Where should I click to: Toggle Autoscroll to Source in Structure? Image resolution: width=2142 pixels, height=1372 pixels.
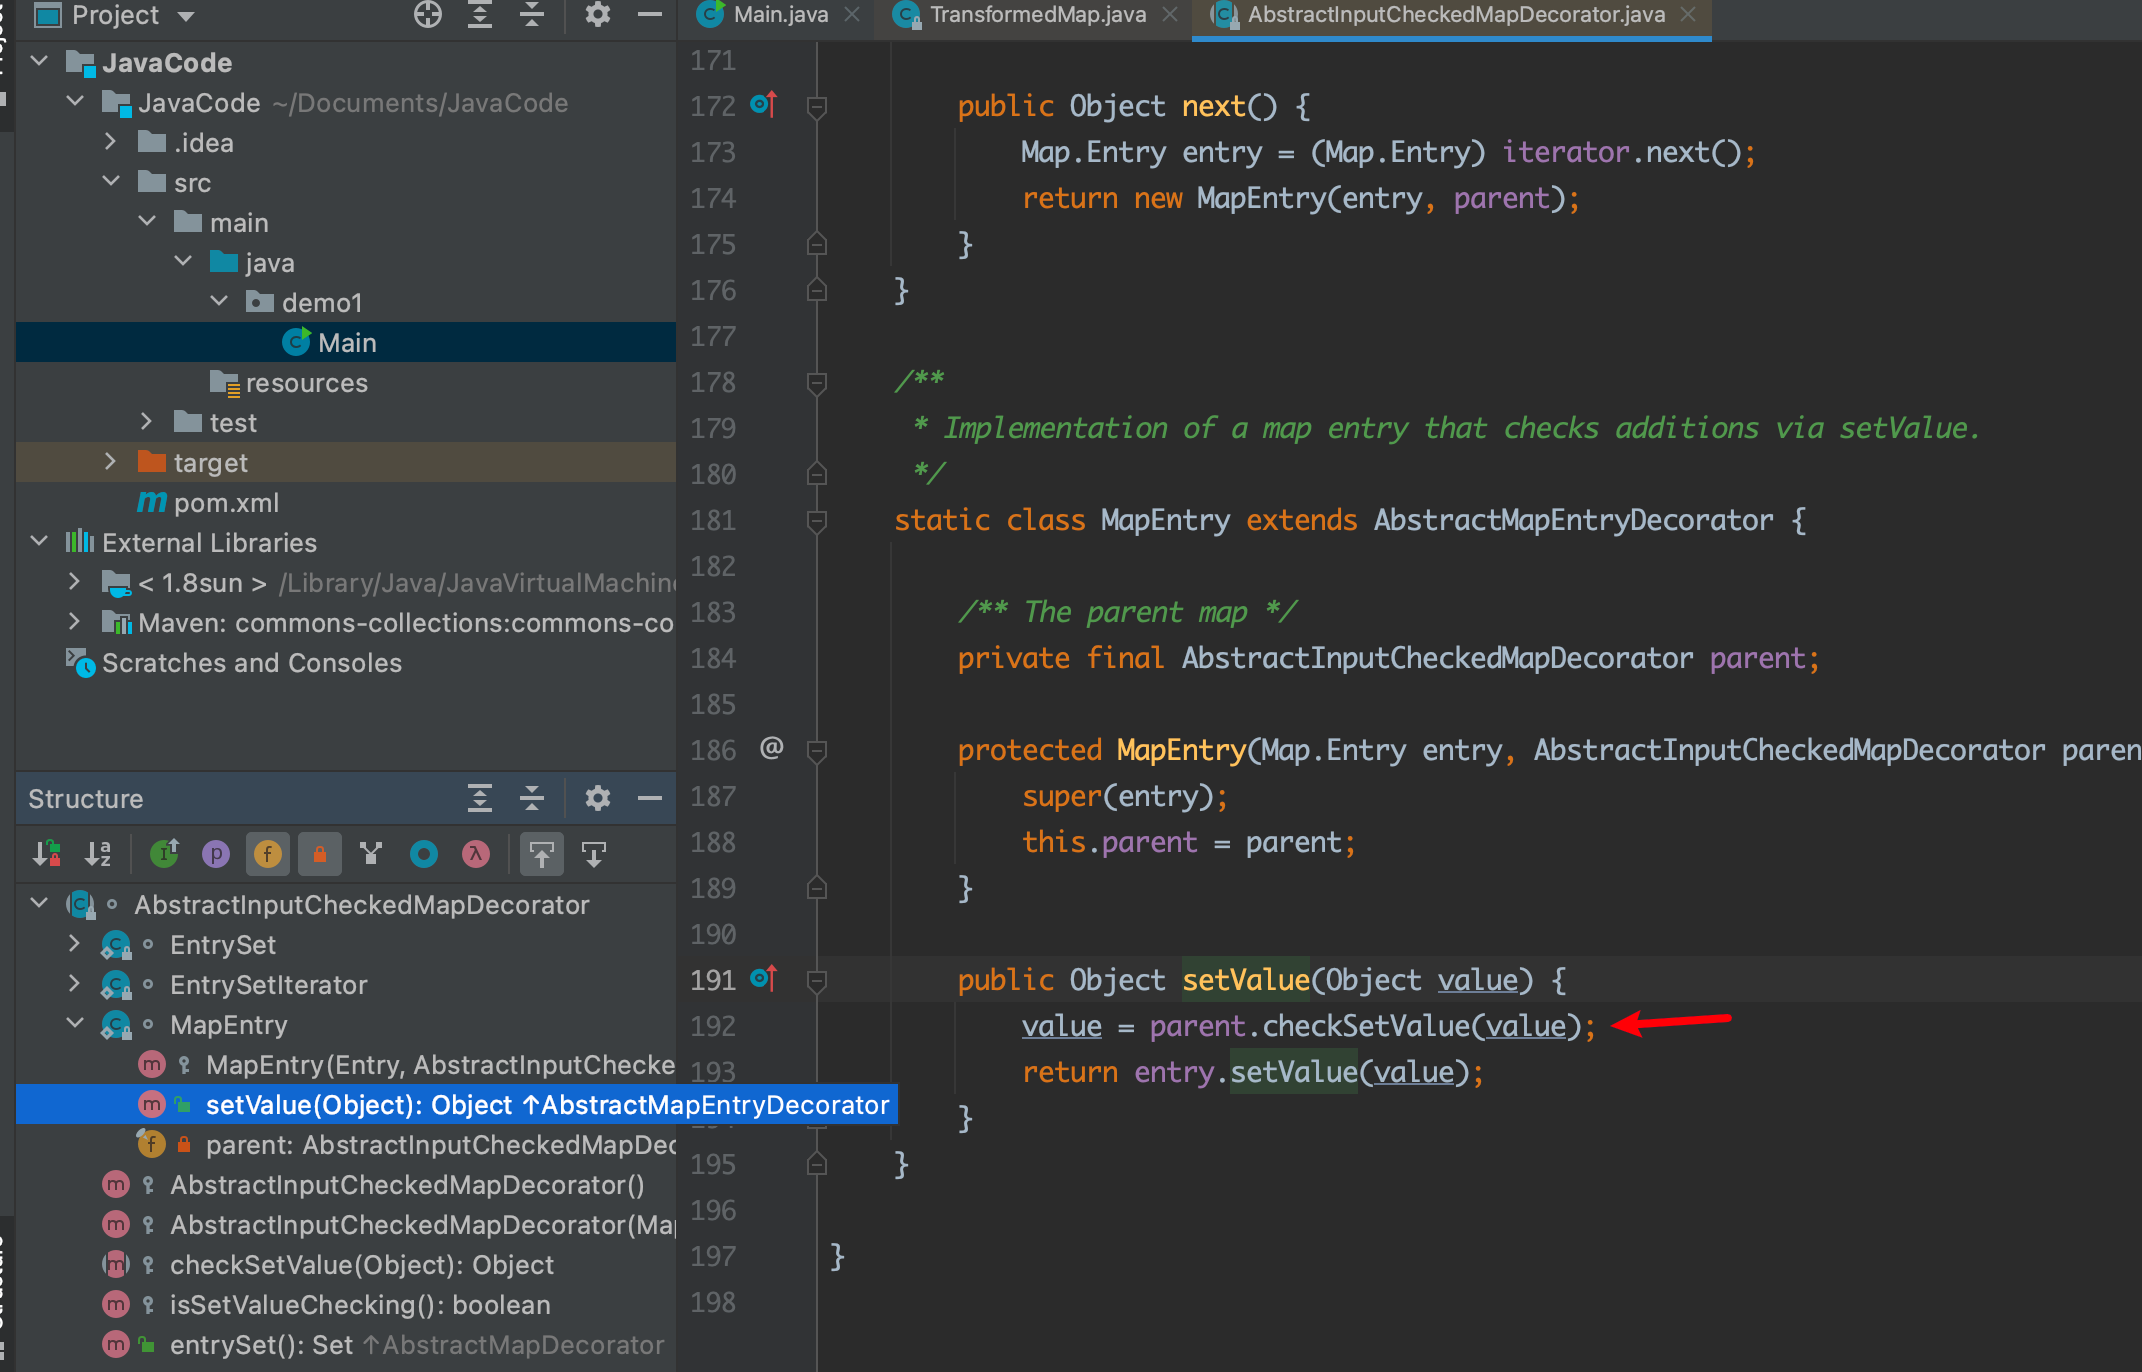tap(541, 854)
